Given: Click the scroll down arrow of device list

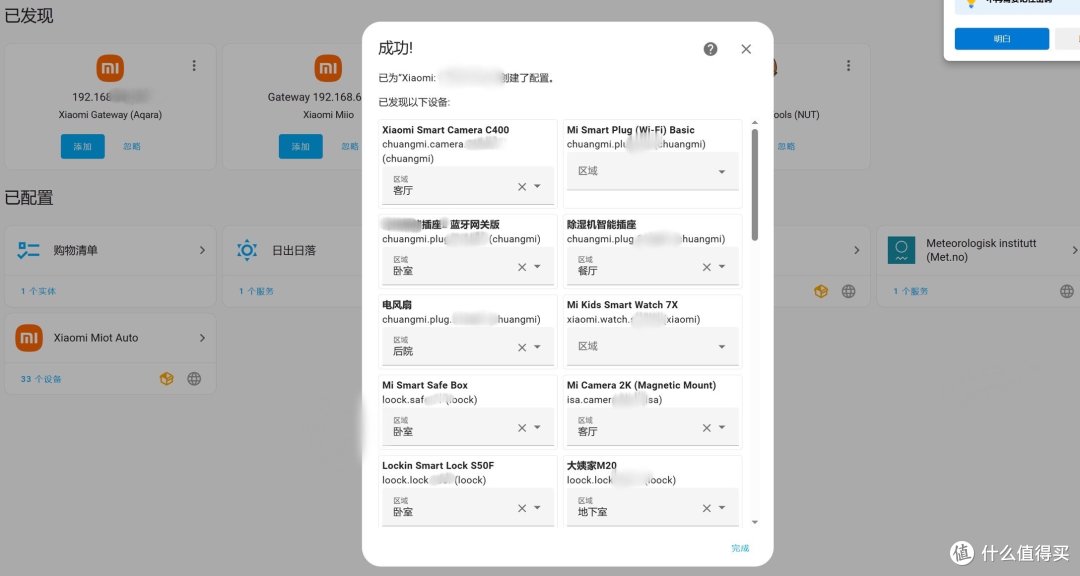Looking at the screenshot, I should click(x=755, y=522).
